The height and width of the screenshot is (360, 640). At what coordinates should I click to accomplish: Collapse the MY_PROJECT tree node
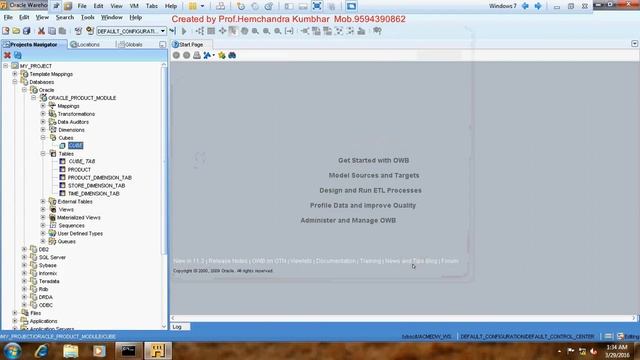(6, 66)
